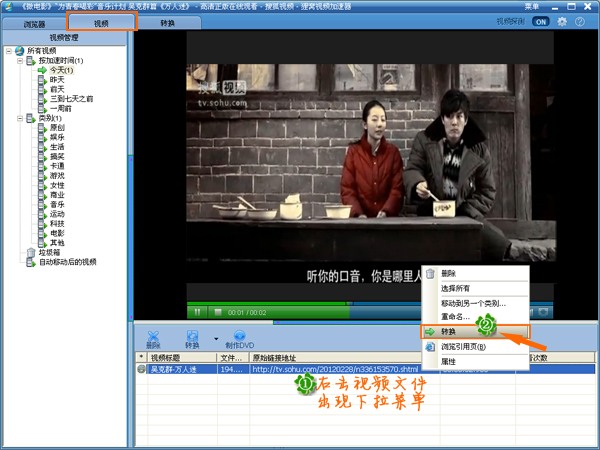Open the 转换 toolbar dropdown arrow
Screen dimensions: 600x450
[216, 339]
